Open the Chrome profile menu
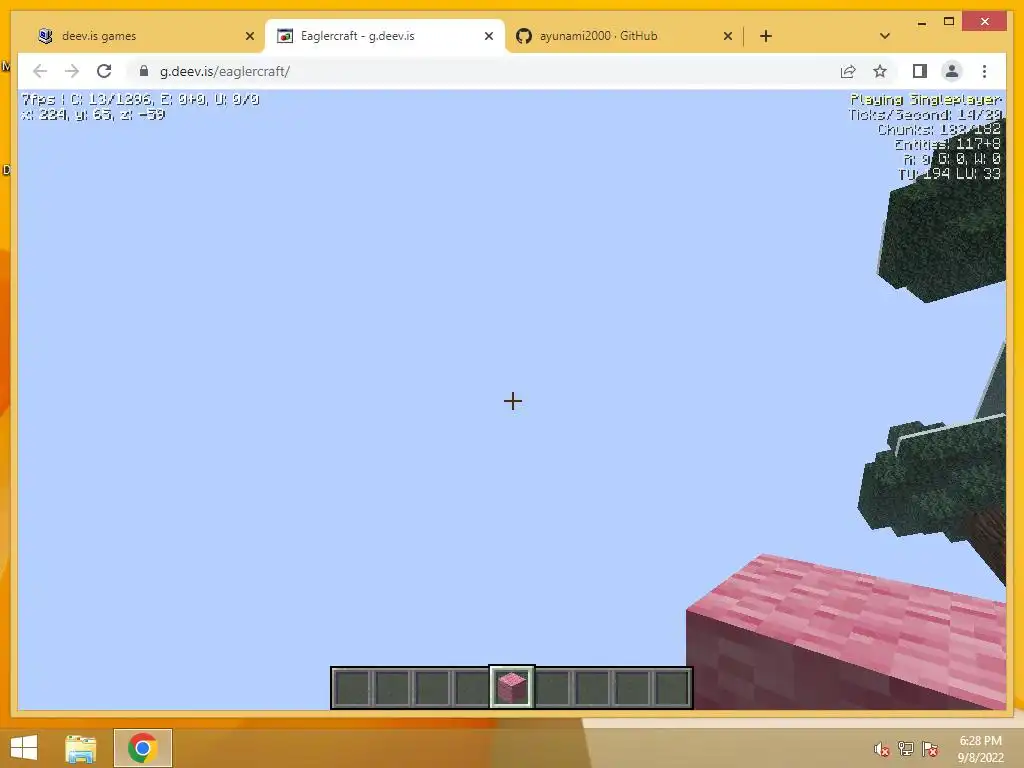The image size is (1024, 768). click(952, 71)
